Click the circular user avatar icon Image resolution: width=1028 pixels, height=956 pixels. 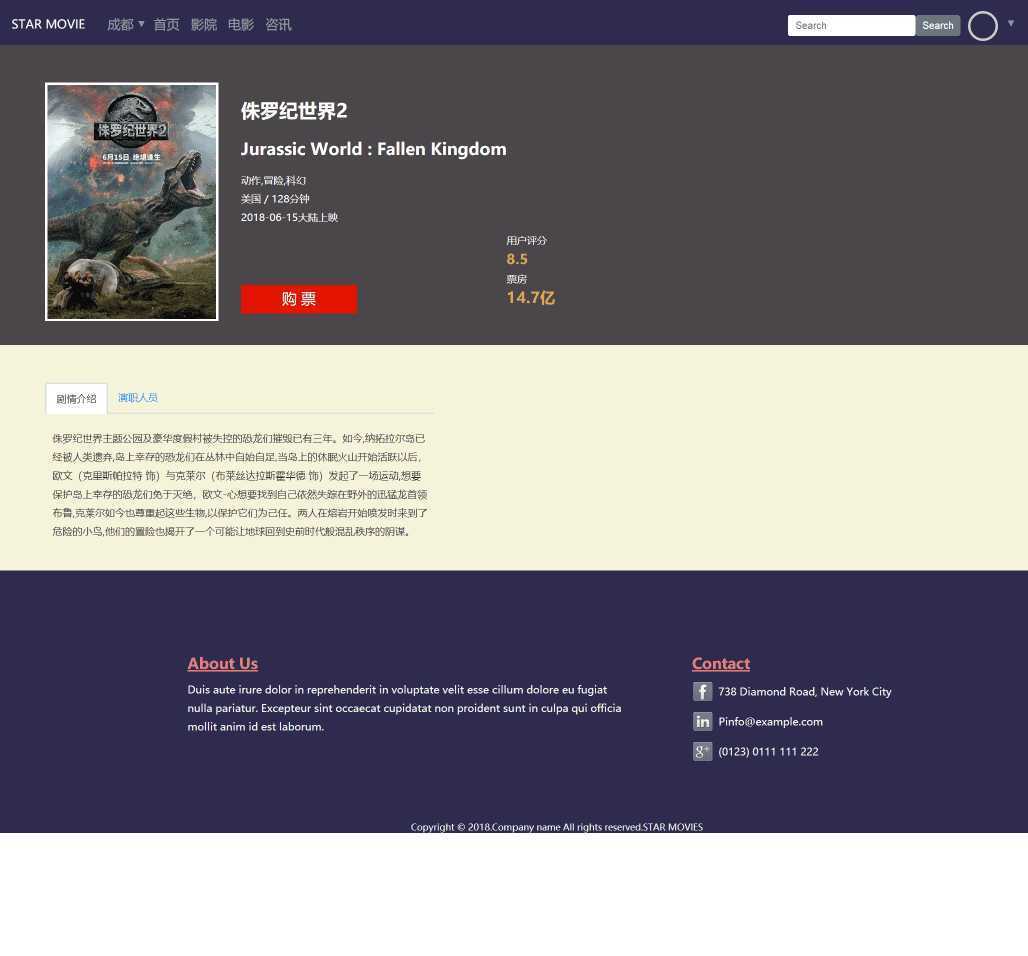pyautogui.click(x=982, y=26)
